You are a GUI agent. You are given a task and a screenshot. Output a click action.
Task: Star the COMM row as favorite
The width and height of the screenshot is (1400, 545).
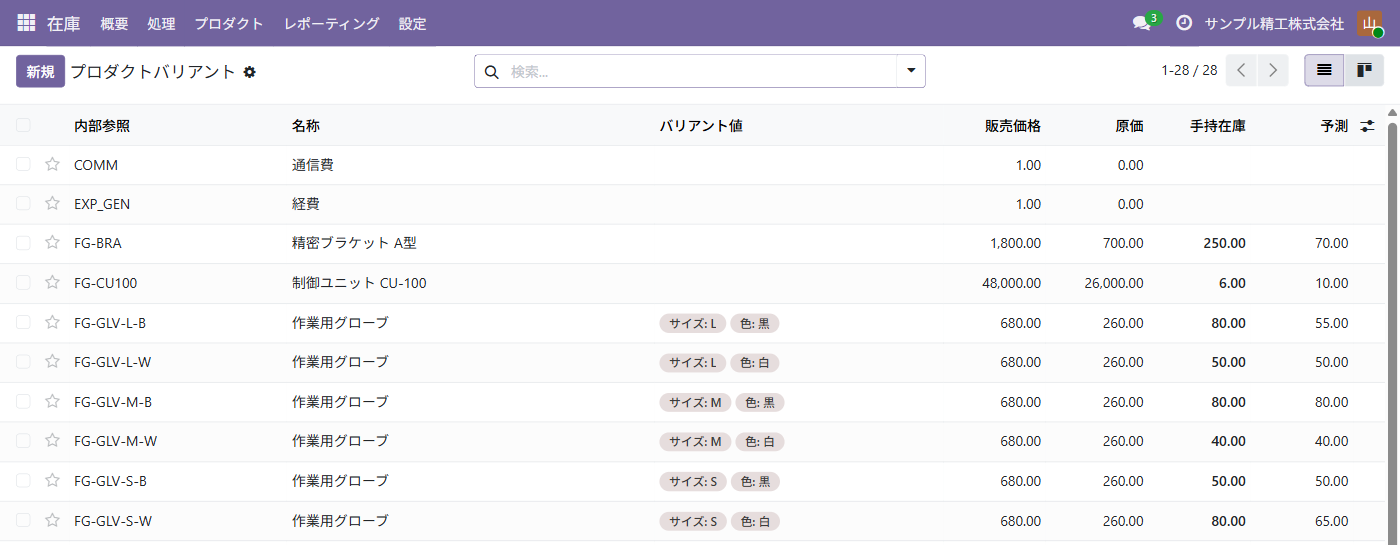click(x=52, y=164)
